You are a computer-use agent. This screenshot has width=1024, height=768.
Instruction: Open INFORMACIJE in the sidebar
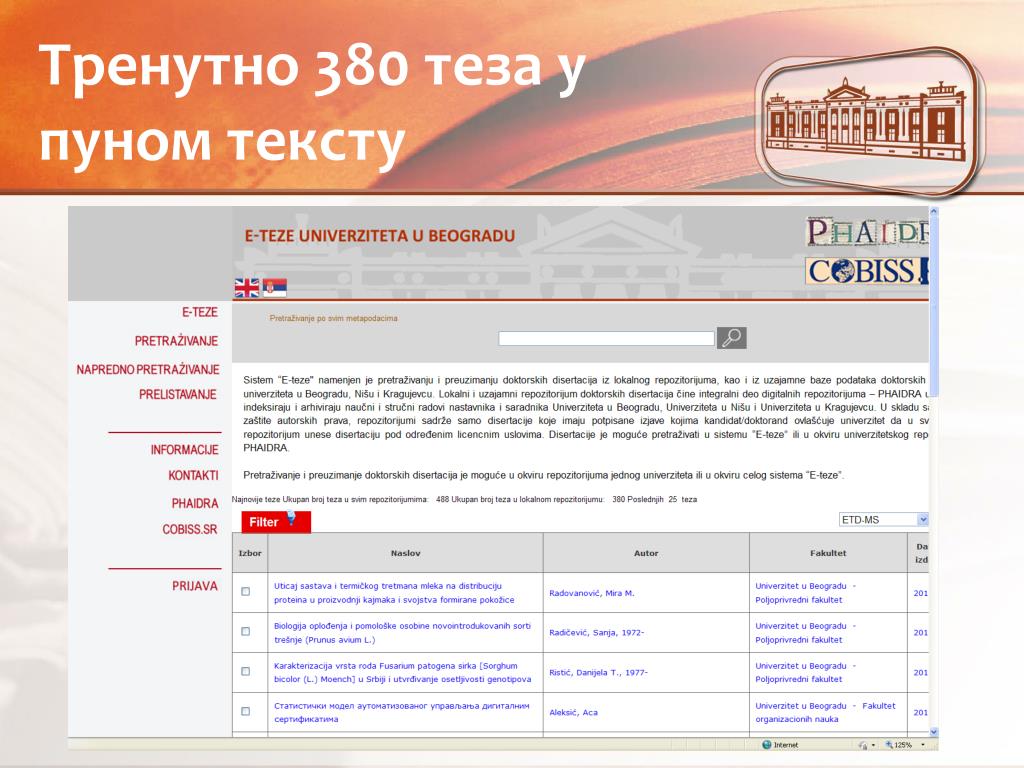(184, 450)
